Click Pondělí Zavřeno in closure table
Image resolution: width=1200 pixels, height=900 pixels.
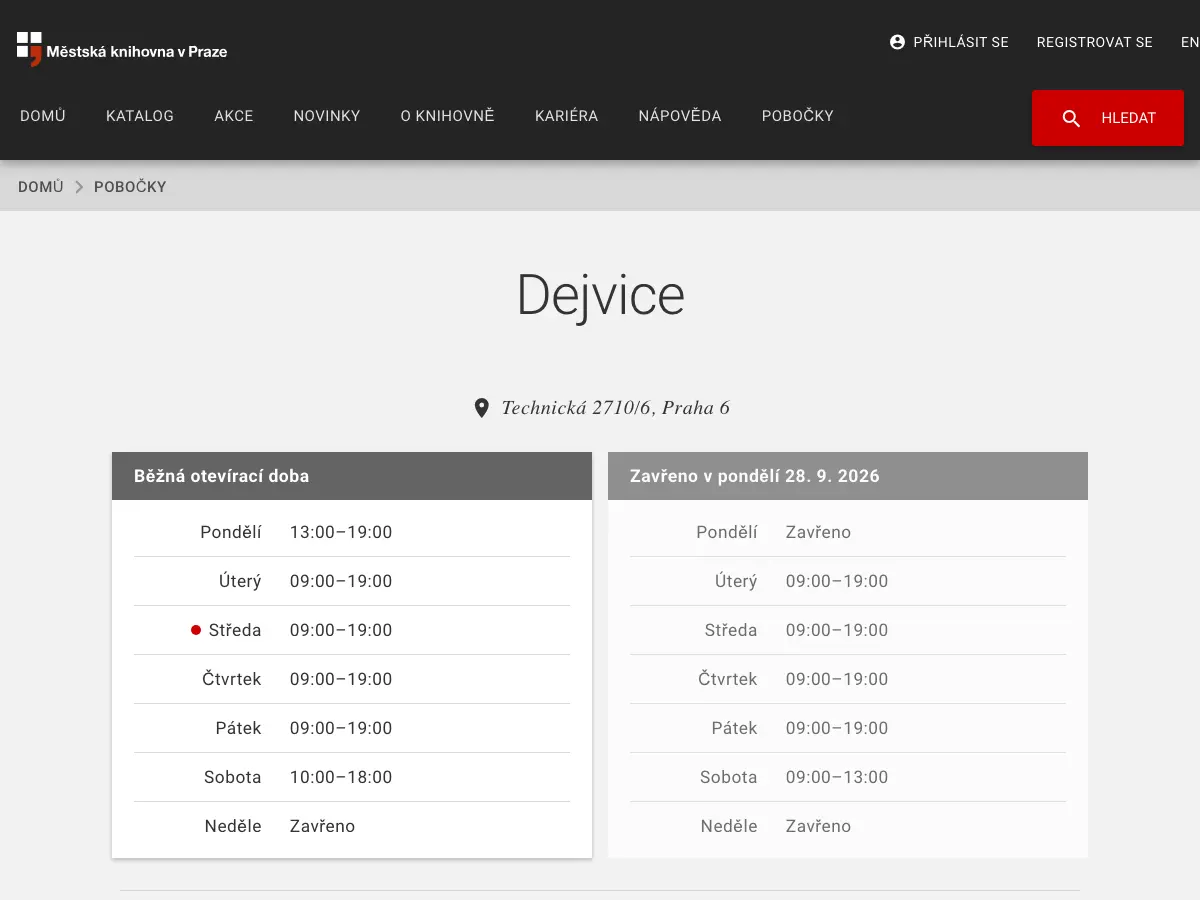coord(818,532)
